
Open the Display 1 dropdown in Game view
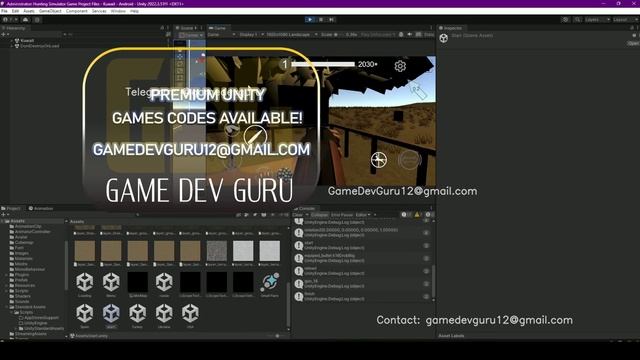click(x=251, y=35)
